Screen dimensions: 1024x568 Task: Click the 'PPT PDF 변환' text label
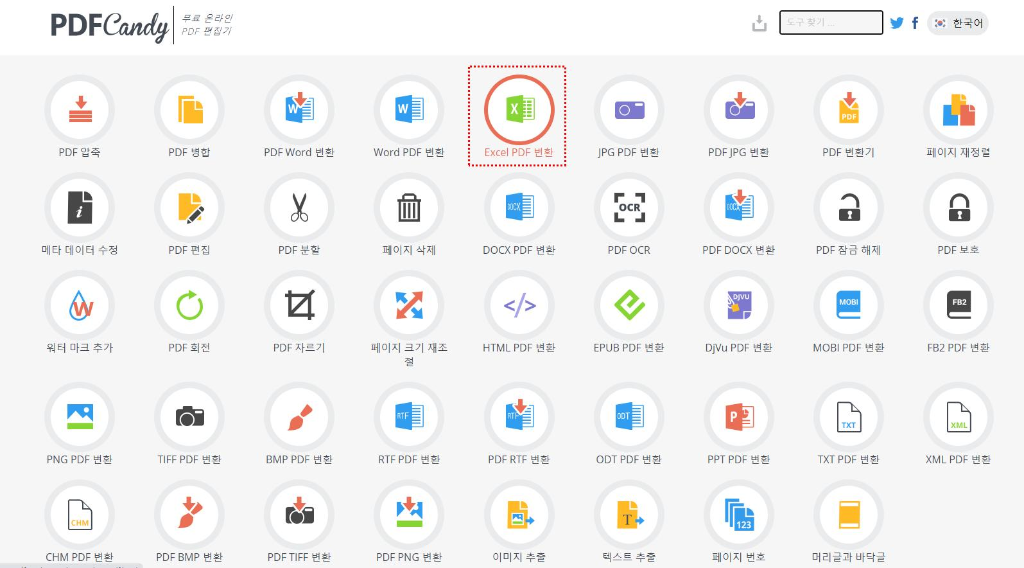pos(739,460)
